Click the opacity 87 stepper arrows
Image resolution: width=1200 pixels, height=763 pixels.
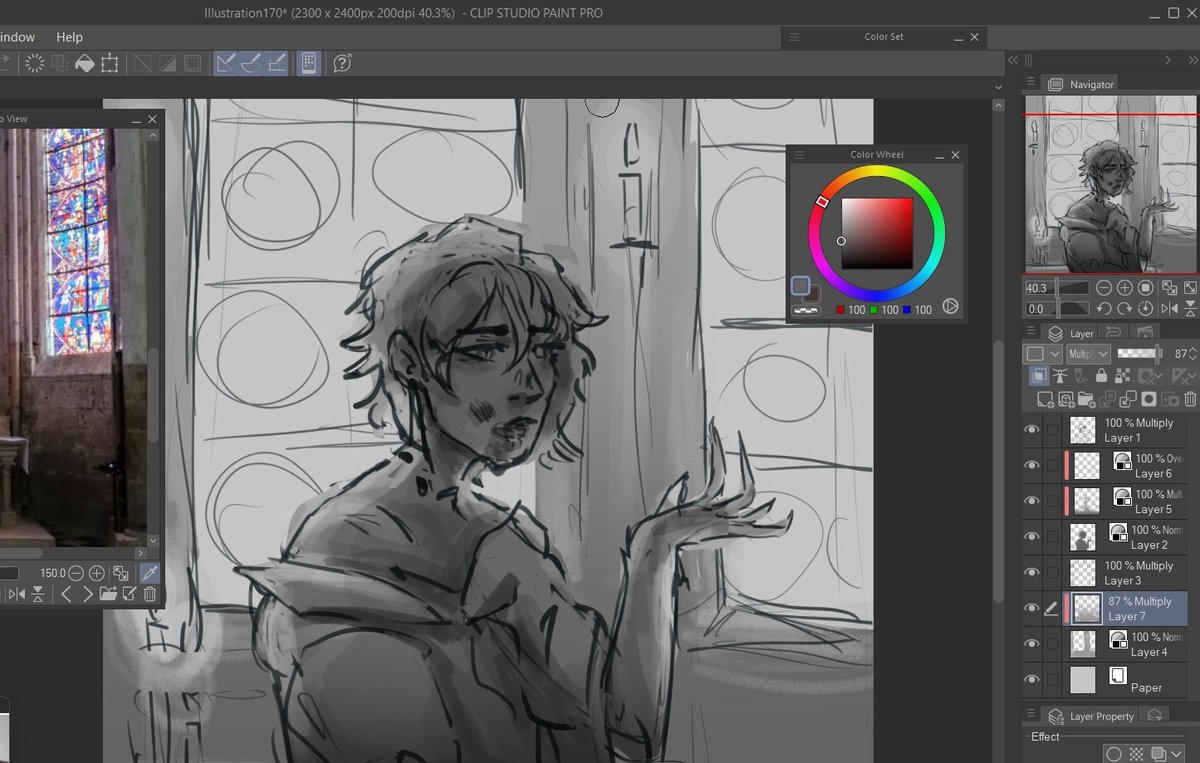click(1193, 354)
